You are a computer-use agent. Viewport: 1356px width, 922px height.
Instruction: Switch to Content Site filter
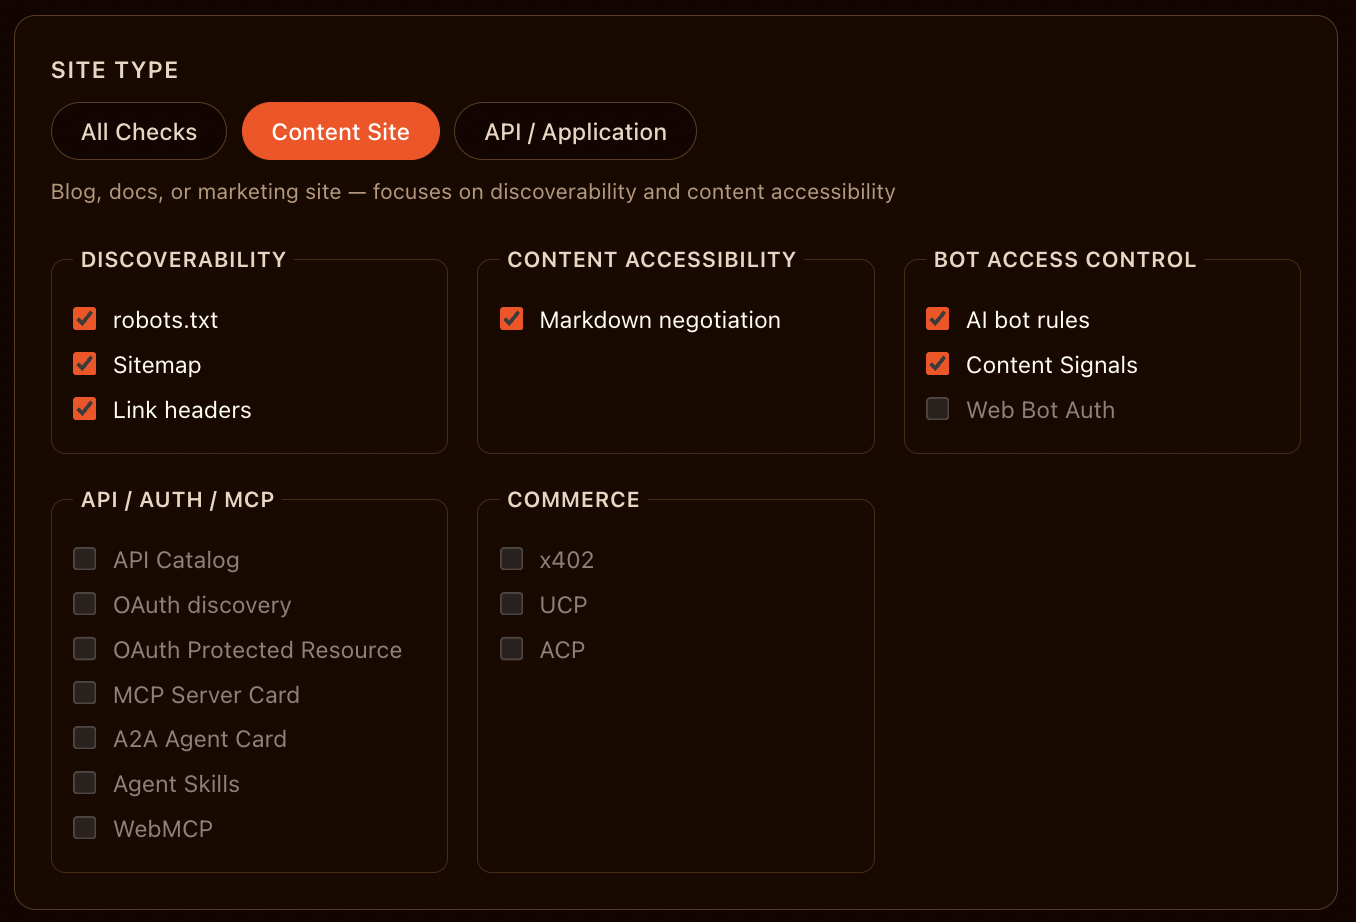pyautogui.click(x=340, y=132)
